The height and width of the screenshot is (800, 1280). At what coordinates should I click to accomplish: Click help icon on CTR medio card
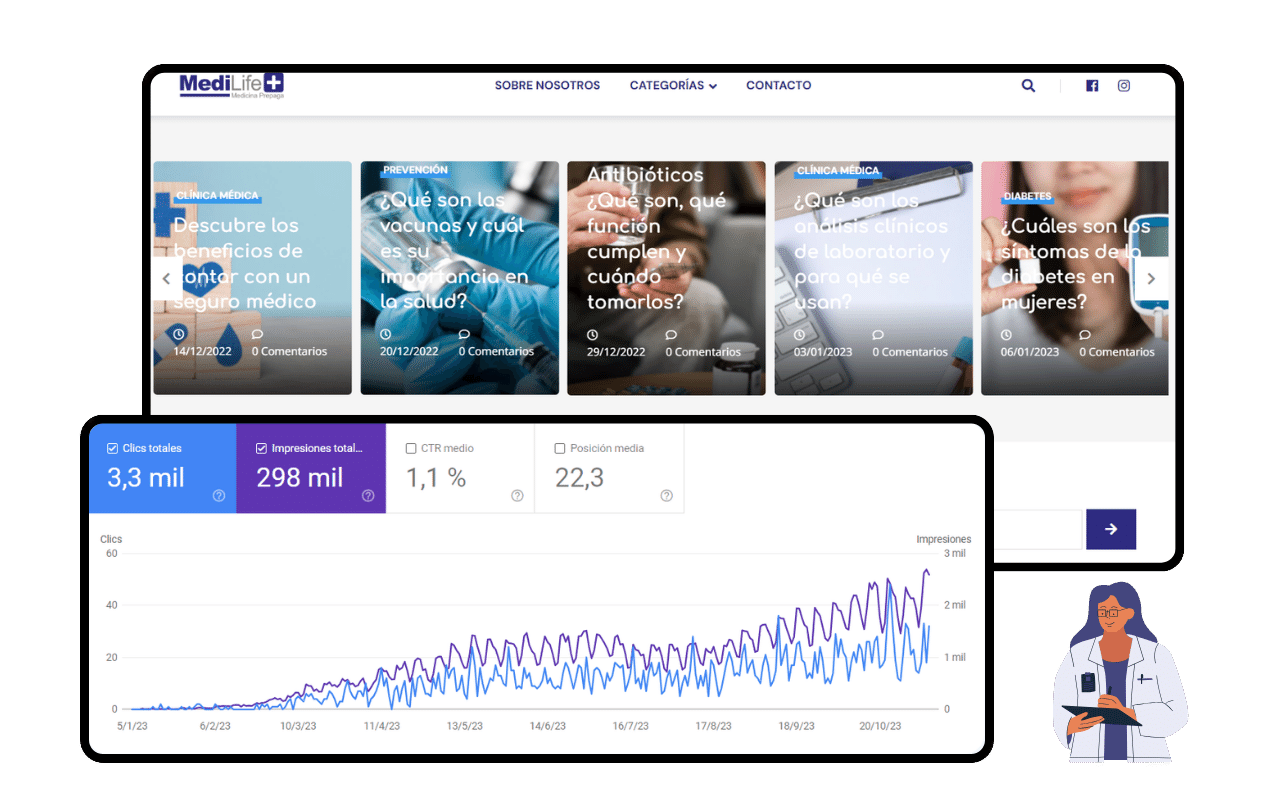[517, 496]
